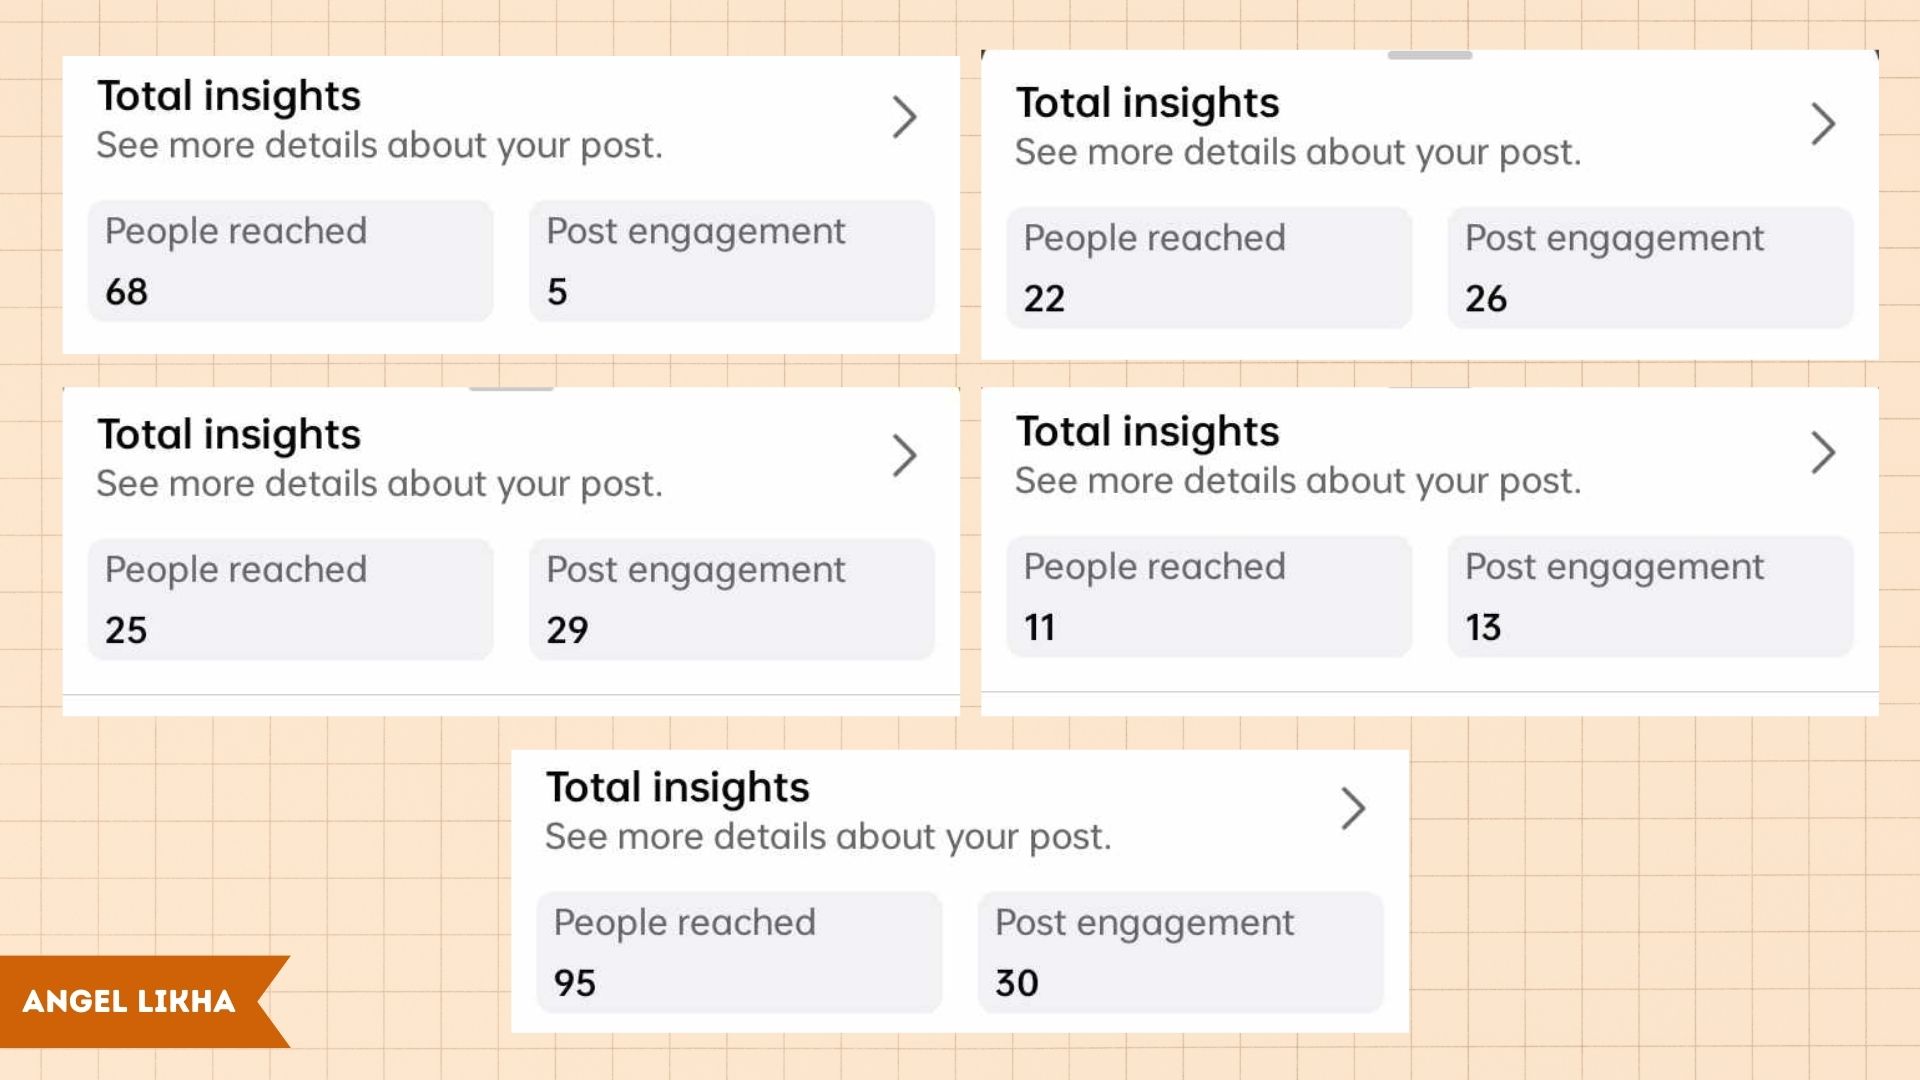Open Post engagement tile showing 30
The image size is (1920, 1080).
click(1180, 952)
